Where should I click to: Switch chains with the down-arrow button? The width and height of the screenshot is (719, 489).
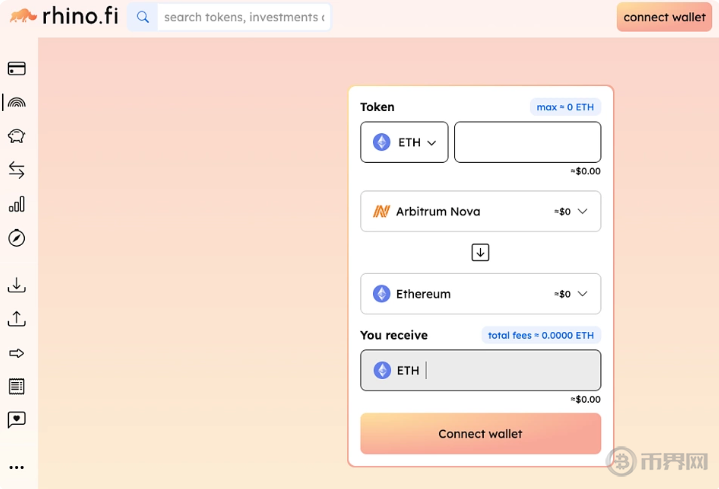click(x=480, y=253)
